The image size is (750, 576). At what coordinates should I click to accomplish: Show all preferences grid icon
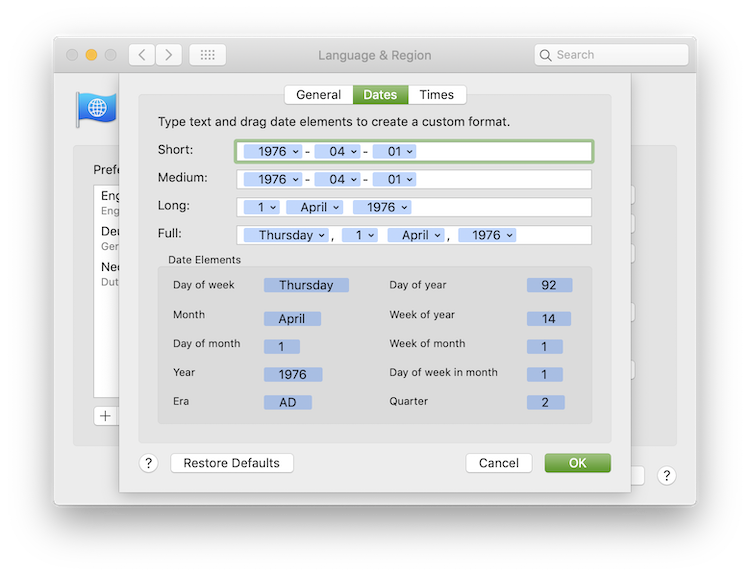pos(208,55)
